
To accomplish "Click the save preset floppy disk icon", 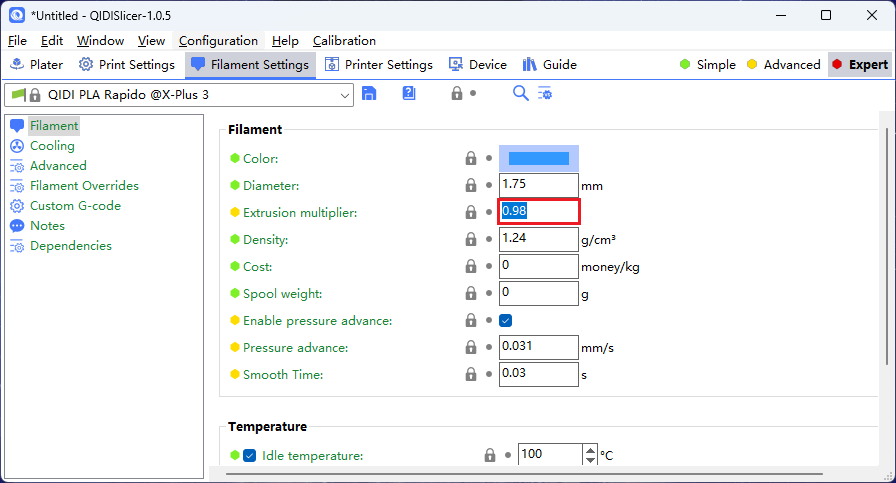I will point(369,93).
